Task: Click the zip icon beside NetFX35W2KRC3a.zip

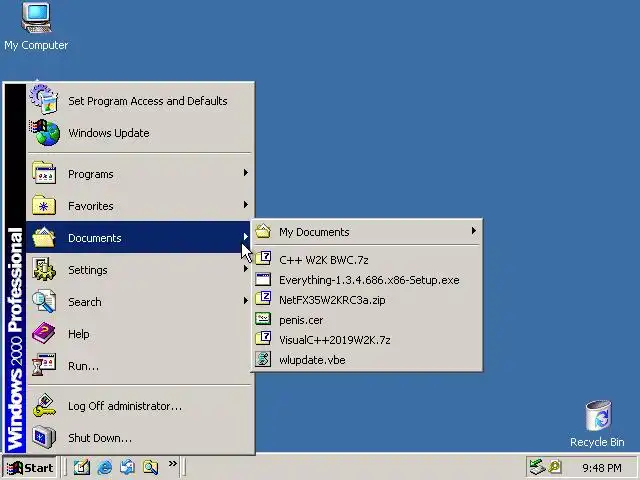Action: [263, 299]
